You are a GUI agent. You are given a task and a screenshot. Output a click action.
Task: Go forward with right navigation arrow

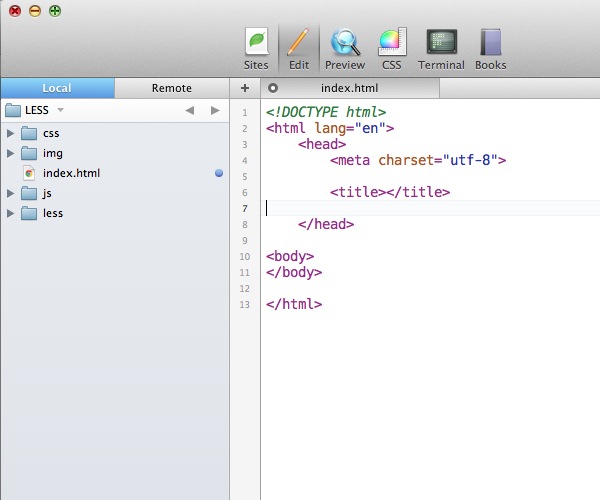(215, 111)
